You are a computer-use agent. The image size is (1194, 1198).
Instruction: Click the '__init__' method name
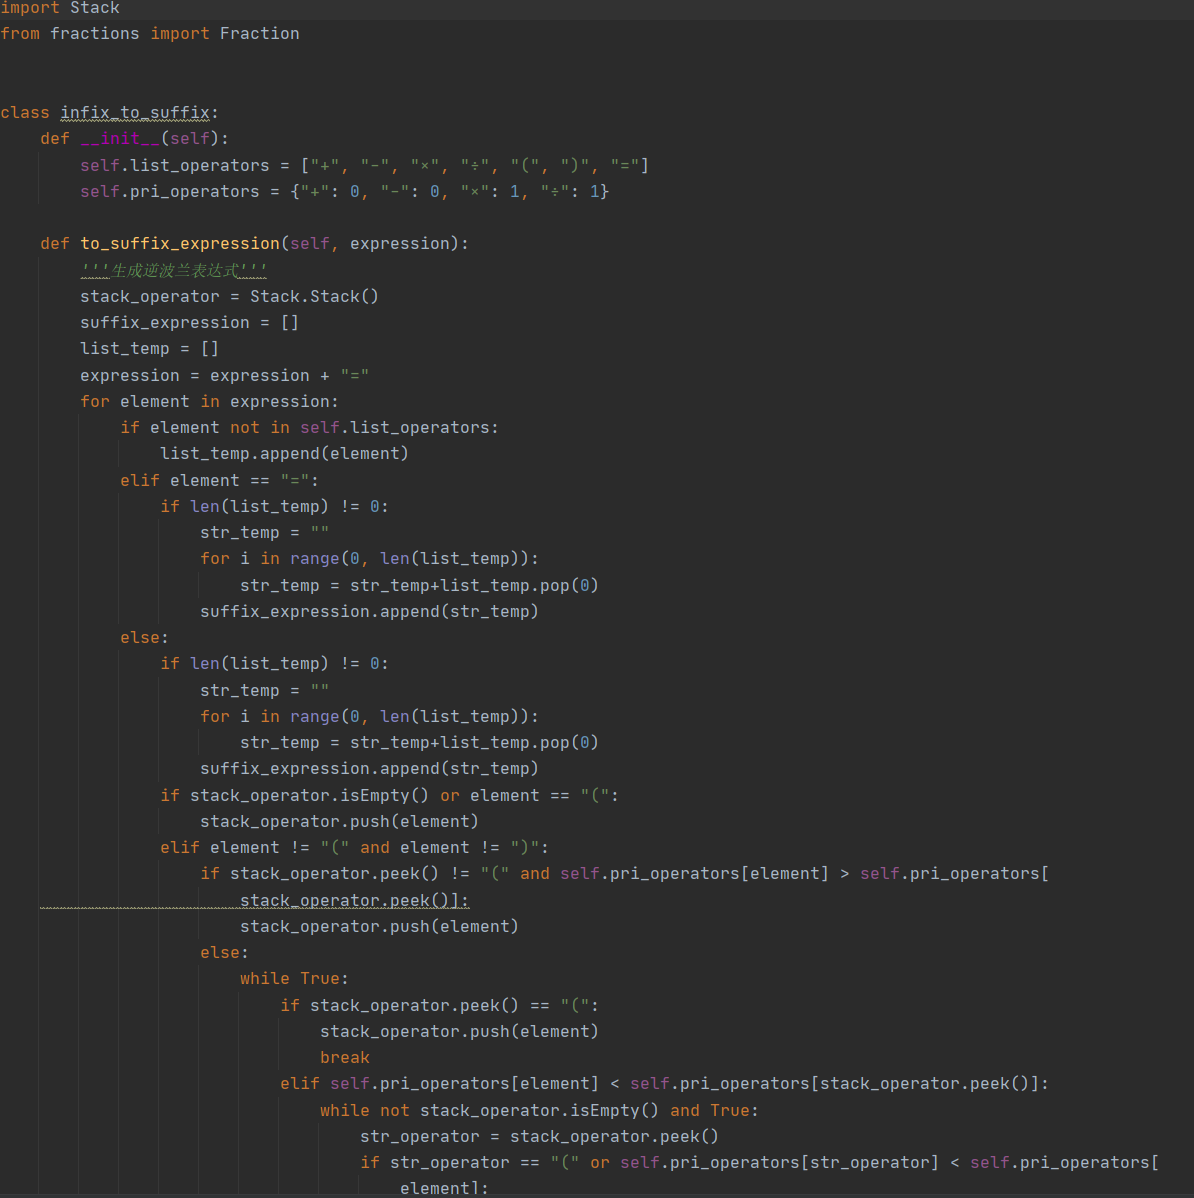click(120, 138)
